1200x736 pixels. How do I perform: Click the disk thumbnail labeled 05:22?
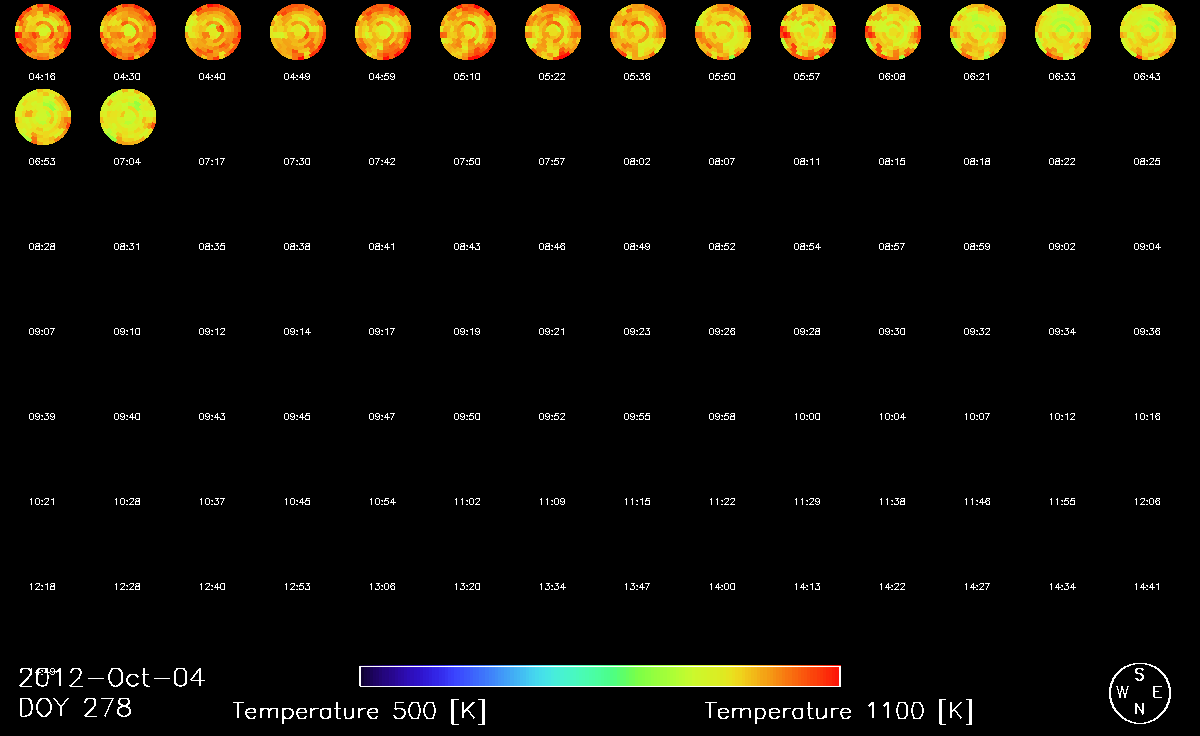click(x=553, y=32)
